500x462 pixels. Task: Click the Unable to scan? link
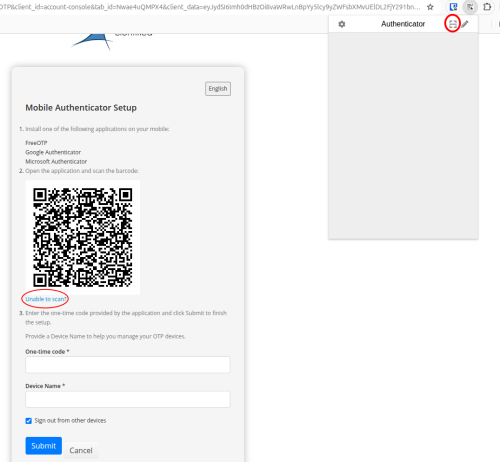[x=46, y=299]
